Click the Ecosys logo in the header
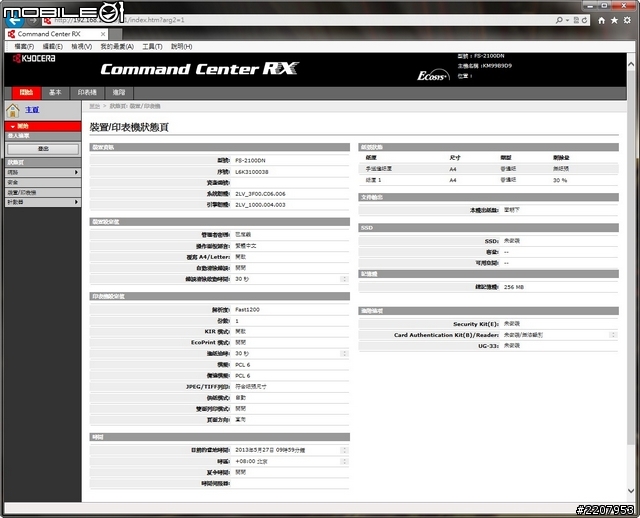Screen dimensions: 640x518 [x=433, y=75]
